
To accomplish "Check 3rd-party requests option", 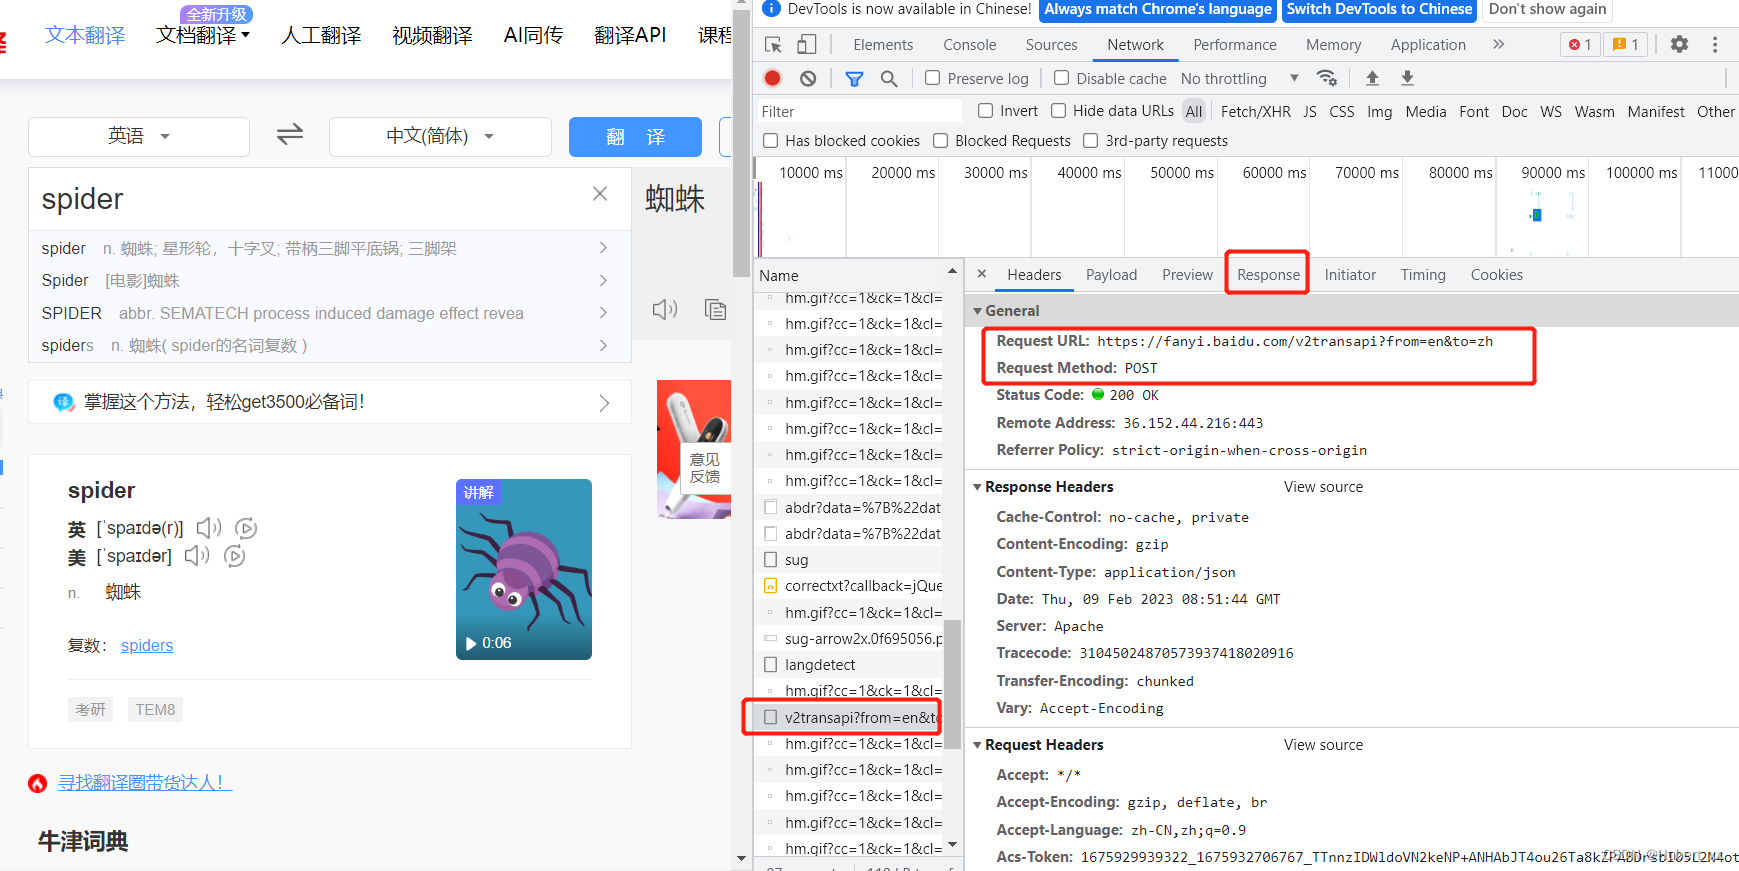I will (1091, 141).
